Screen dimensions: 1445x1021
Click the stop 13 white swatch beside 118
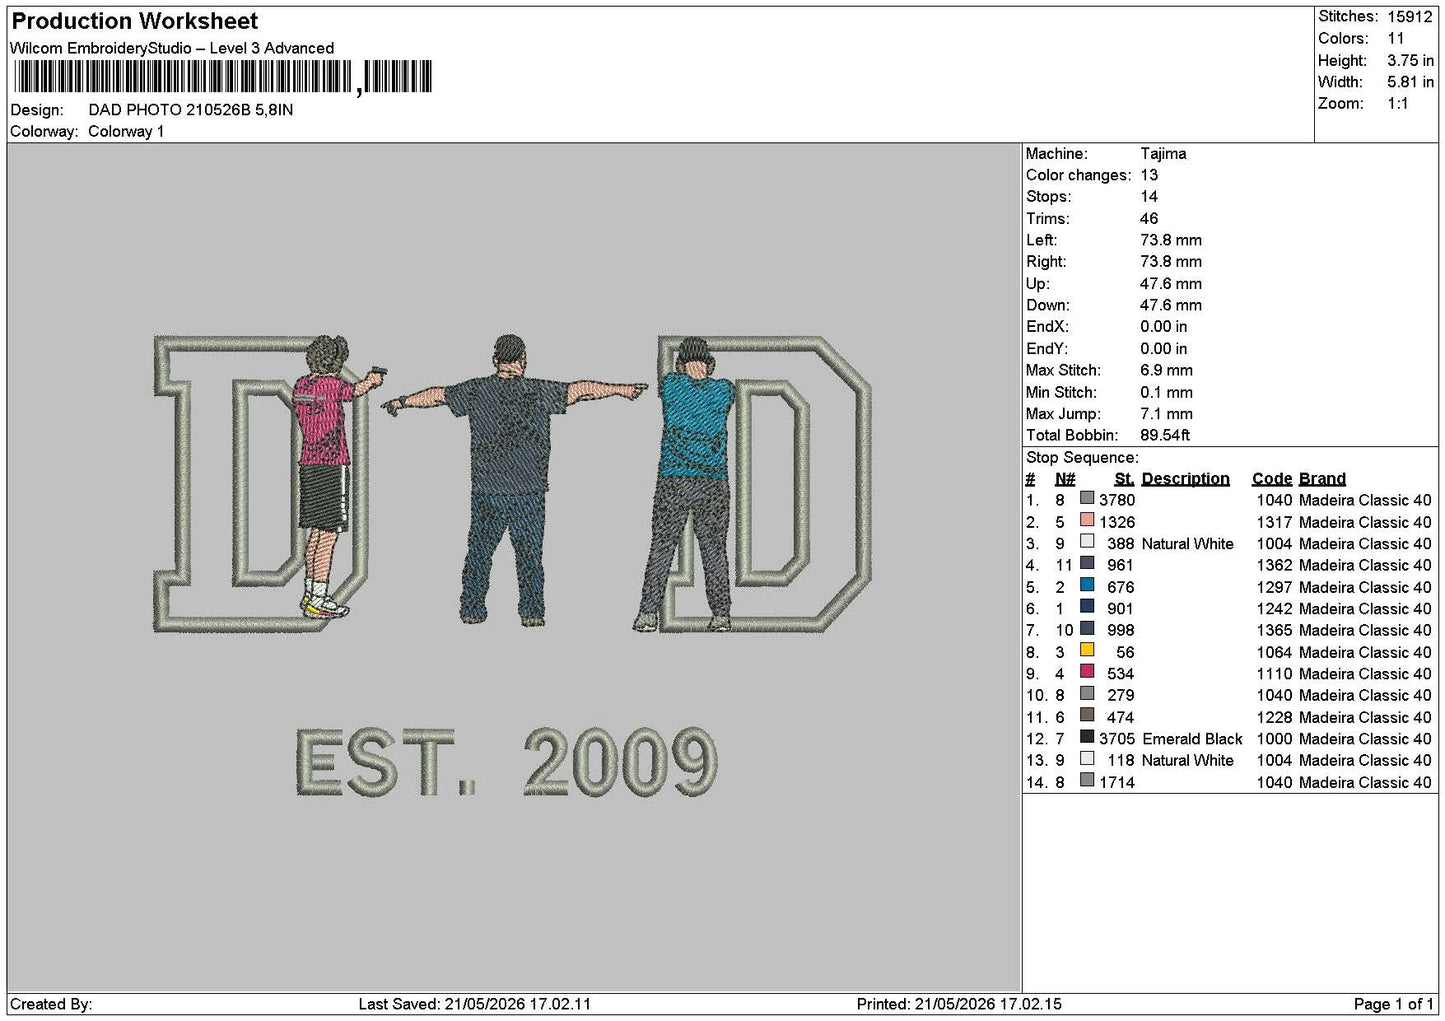tap(1087, 759)
